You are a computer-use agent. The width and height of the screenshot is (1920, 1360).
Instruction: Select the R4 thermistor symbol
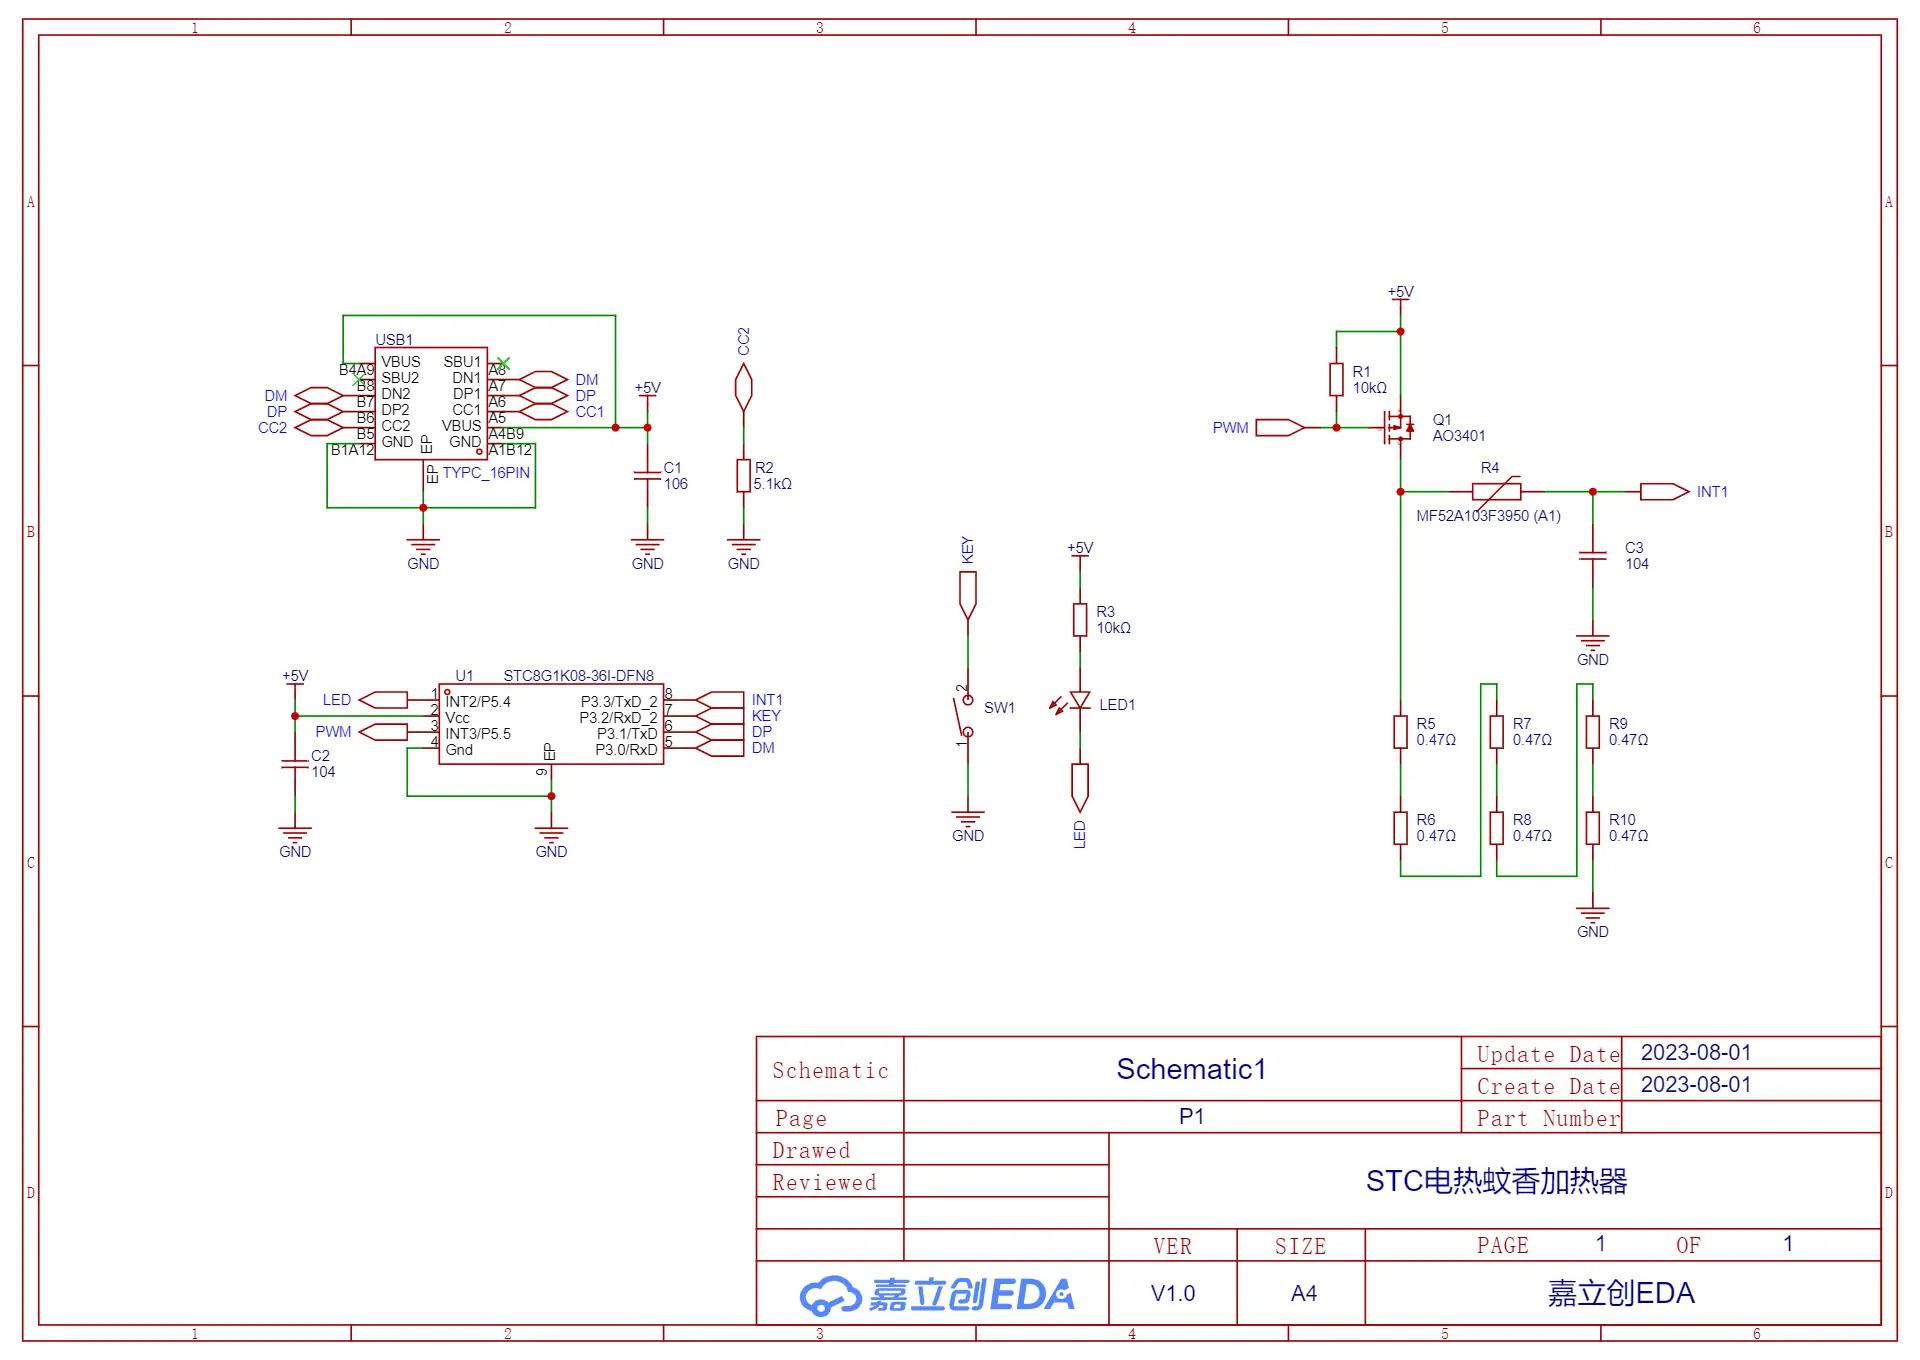pos(1497,491)
